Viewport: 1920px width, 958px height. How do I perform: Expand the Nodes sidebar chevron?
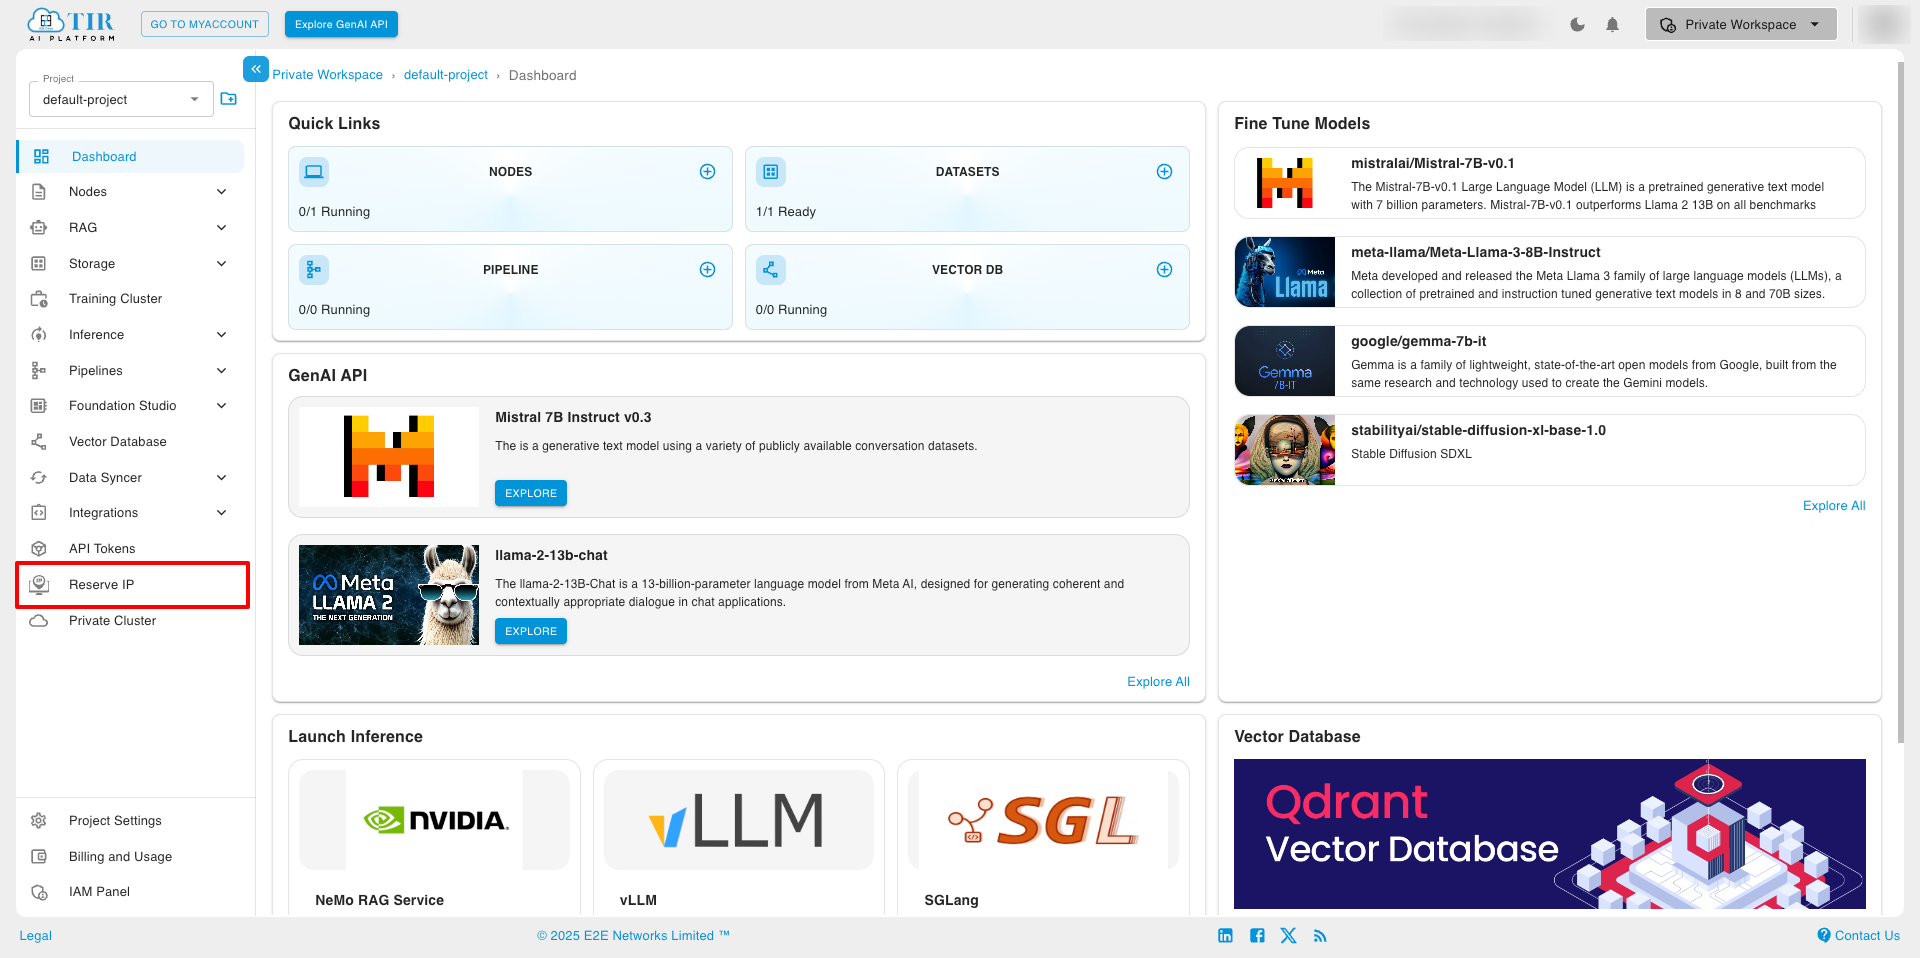pos(222,192)
